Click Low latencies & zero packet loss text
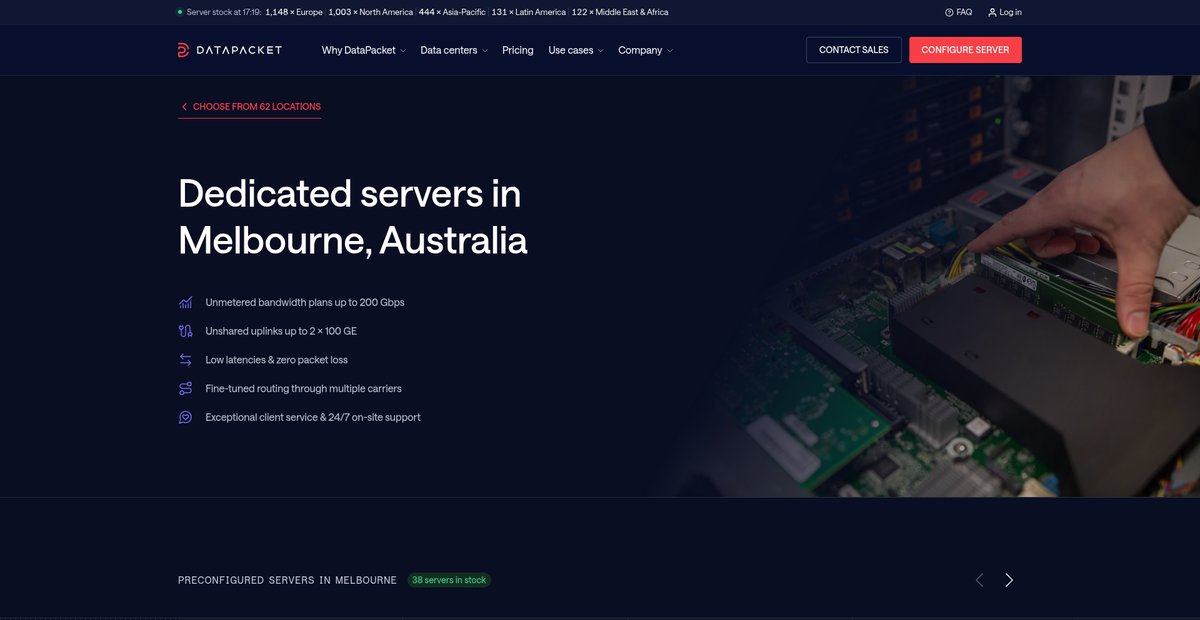The image size is (1200, 620). tap(277, 359)
